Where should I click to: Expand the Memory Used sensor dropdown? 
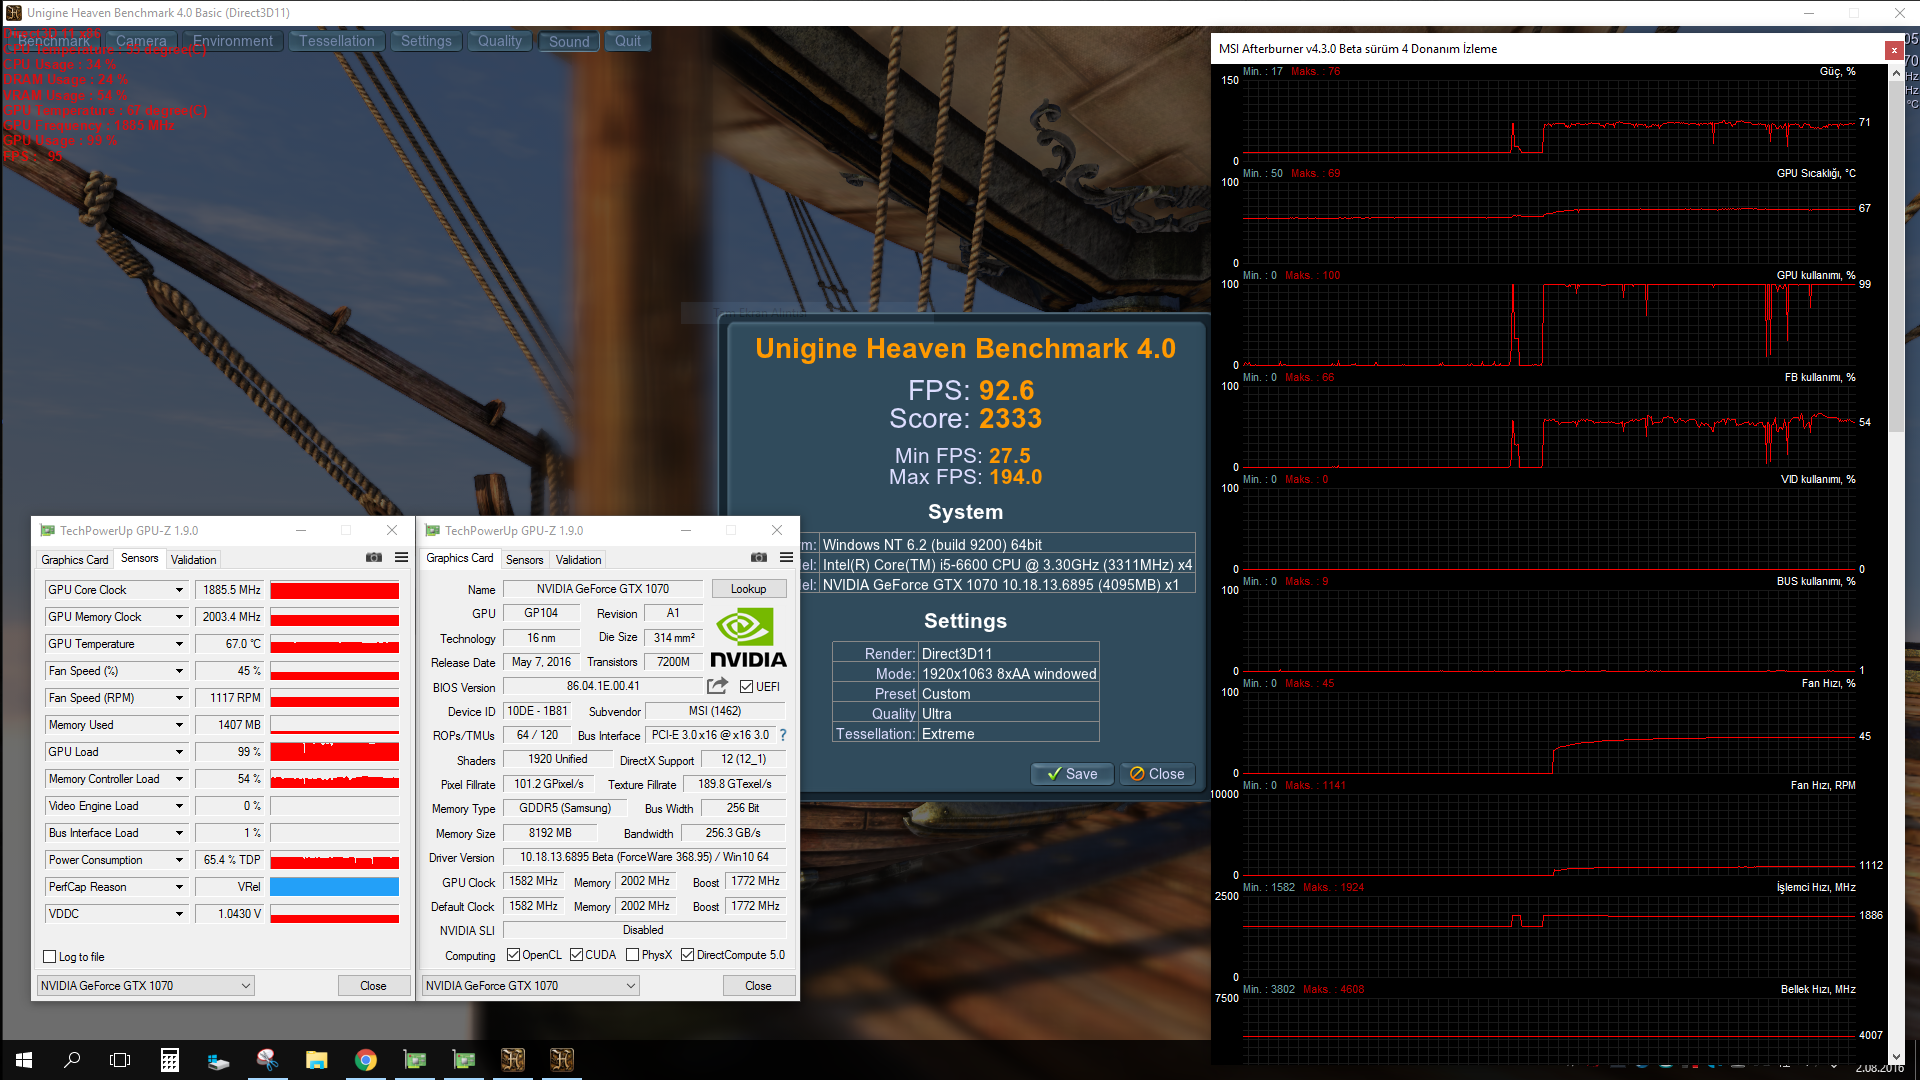(180, 725)
